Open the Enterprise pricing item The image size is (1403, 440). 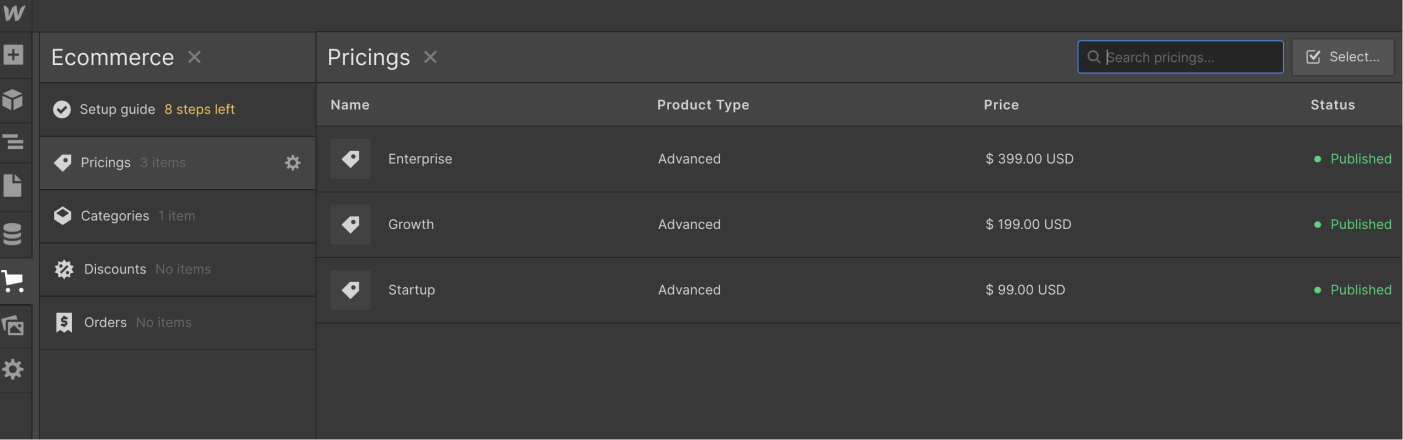click(x=420, y=159)
